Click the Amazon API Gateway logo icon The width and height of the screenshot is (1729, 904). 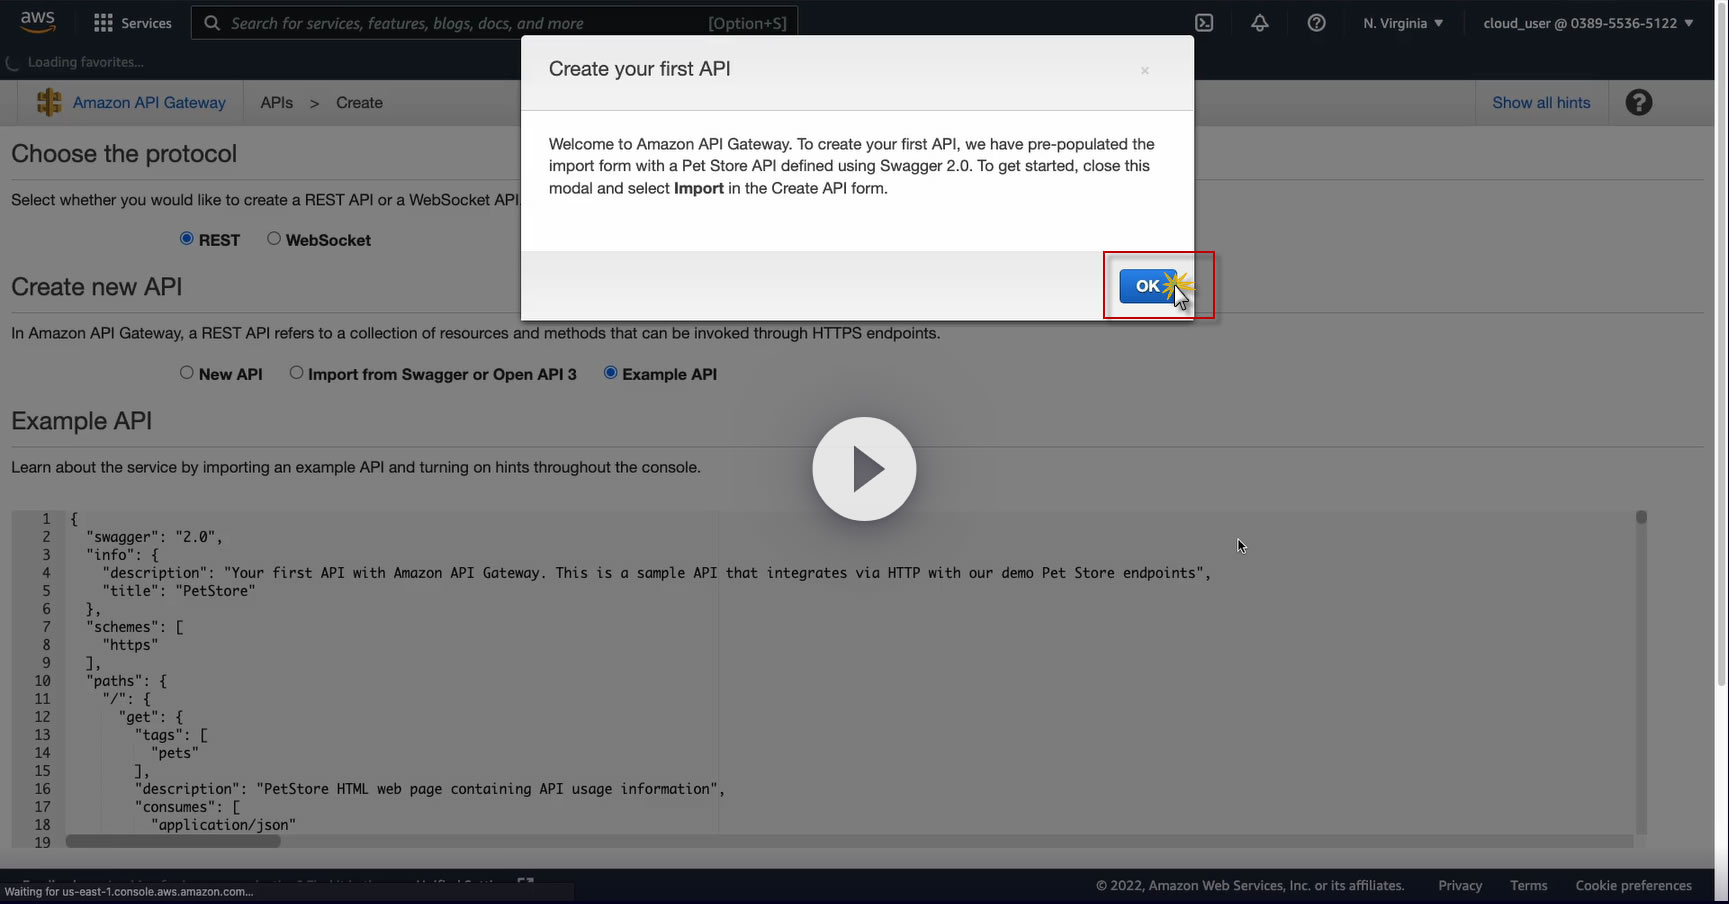point(49,102)
